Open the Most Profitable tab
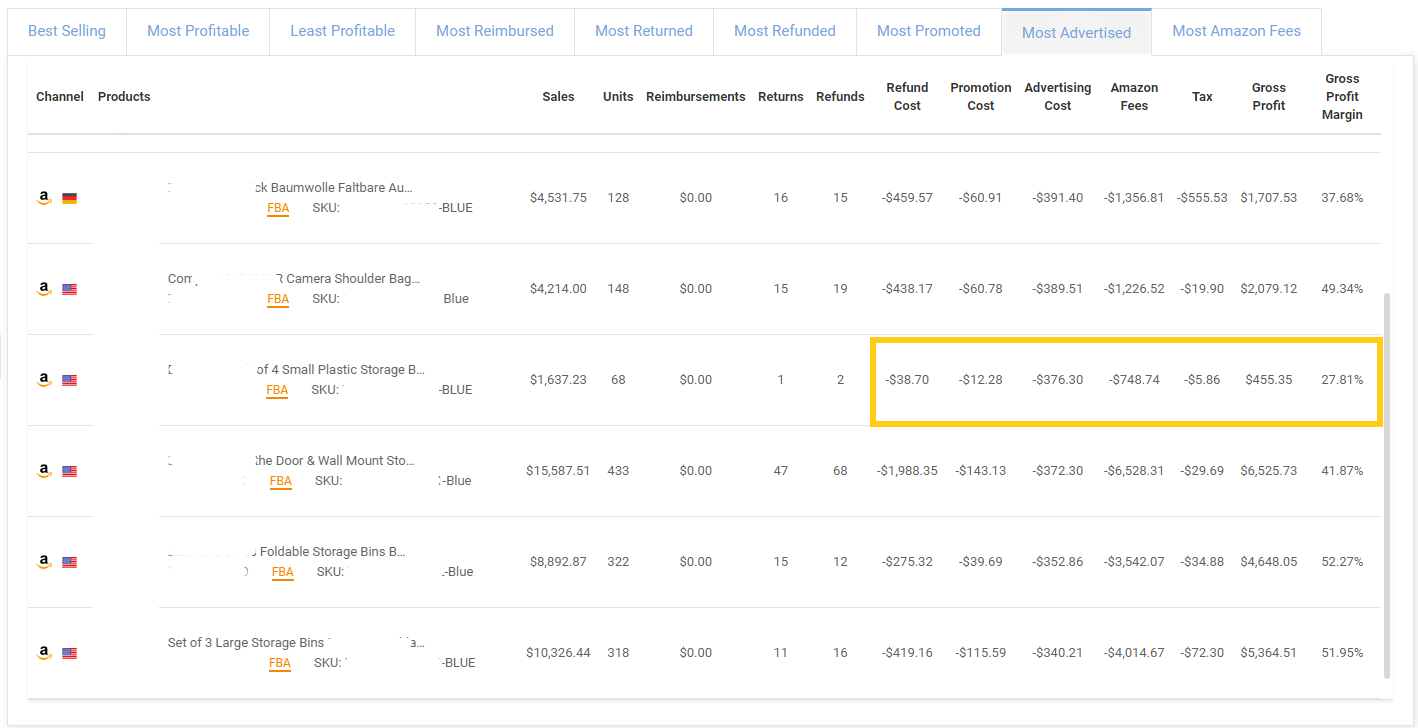 pos(198,31)
